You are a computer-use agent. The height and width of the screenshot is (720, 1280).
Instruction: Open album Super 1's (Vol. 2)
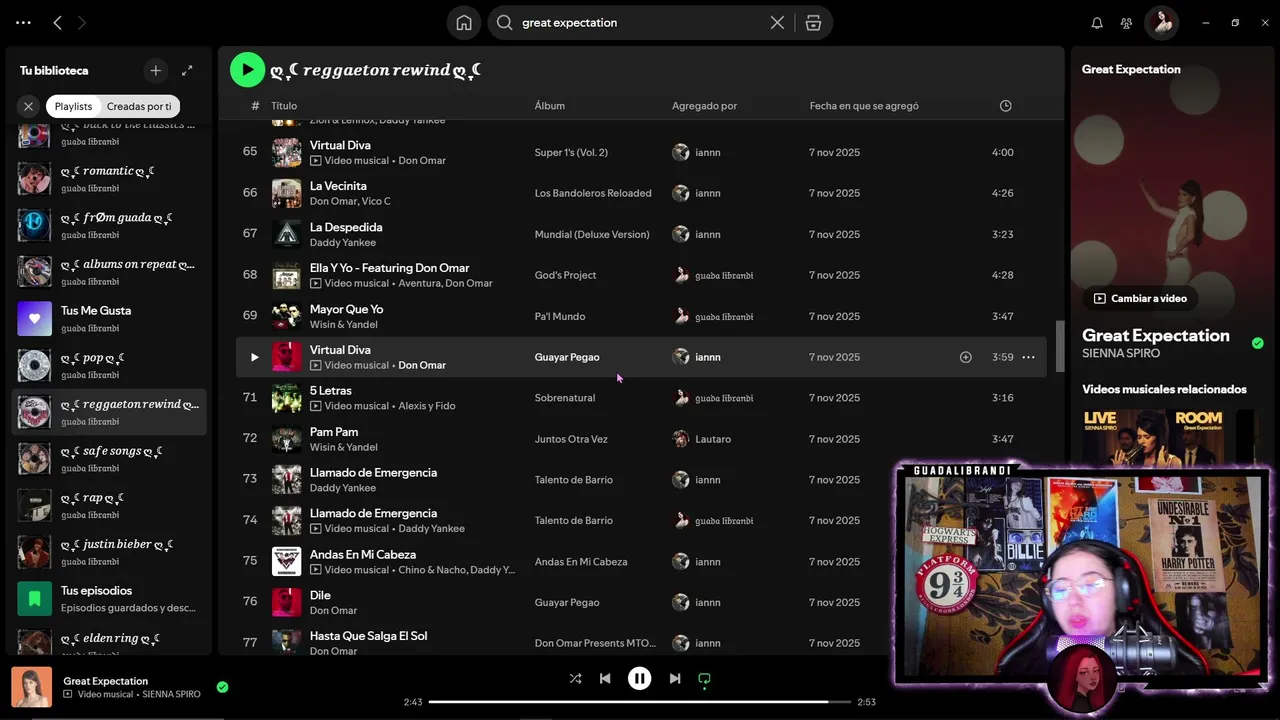[571, 153]
